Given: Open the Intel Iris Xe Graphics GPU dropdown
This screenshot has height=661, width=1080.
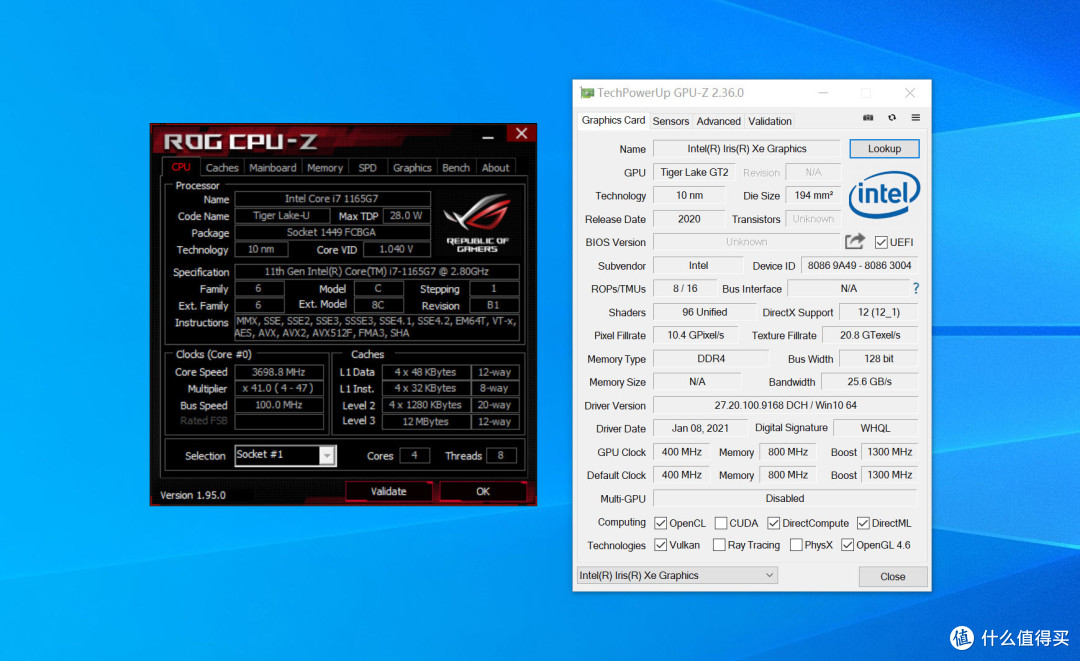Looking at the screenshot, I should click(676, 575).
